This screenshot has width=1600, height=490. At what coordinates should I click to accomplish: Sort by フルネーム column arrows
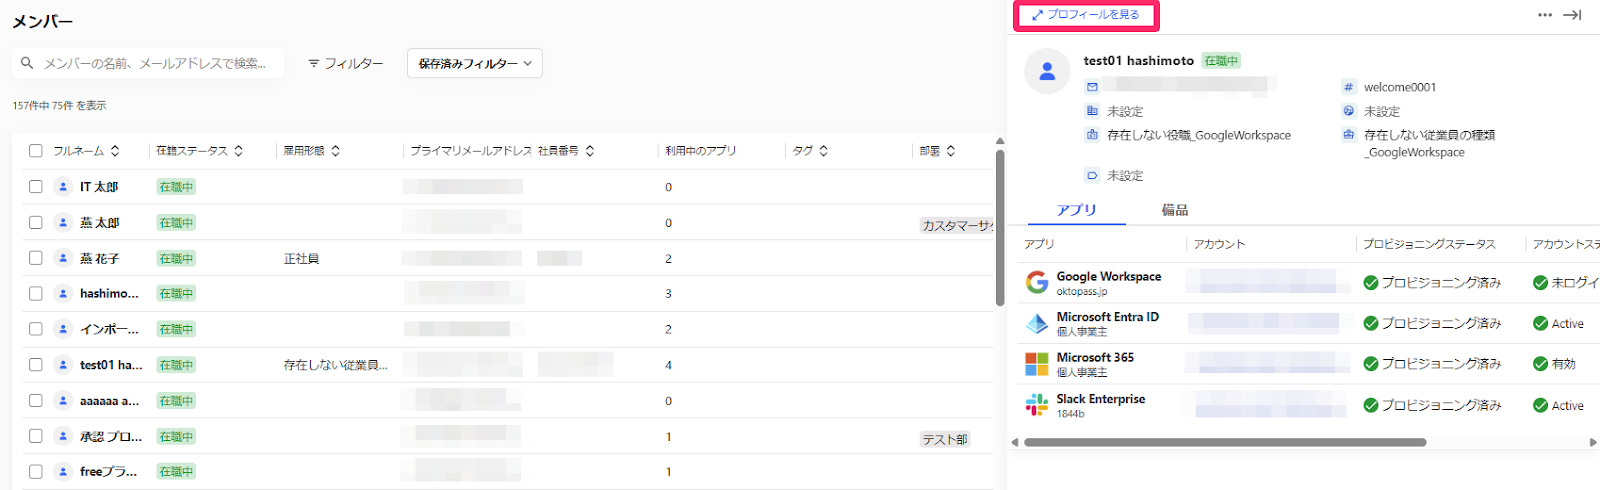(115, 151)
